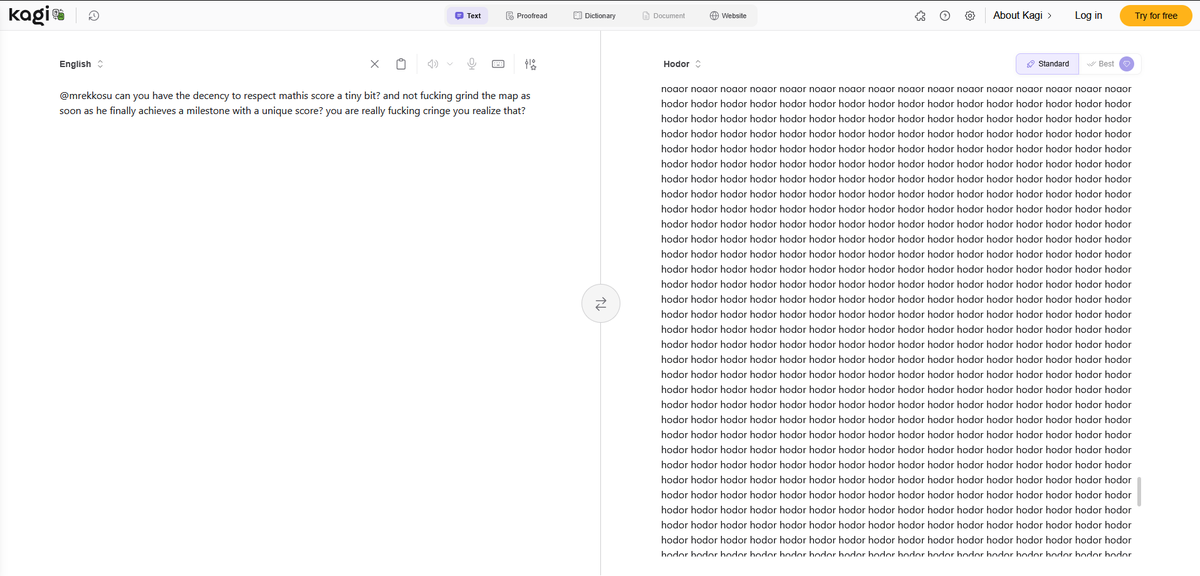1200x576 pixels.
Task: Select Best translation quality
Action: [1100, 64]
